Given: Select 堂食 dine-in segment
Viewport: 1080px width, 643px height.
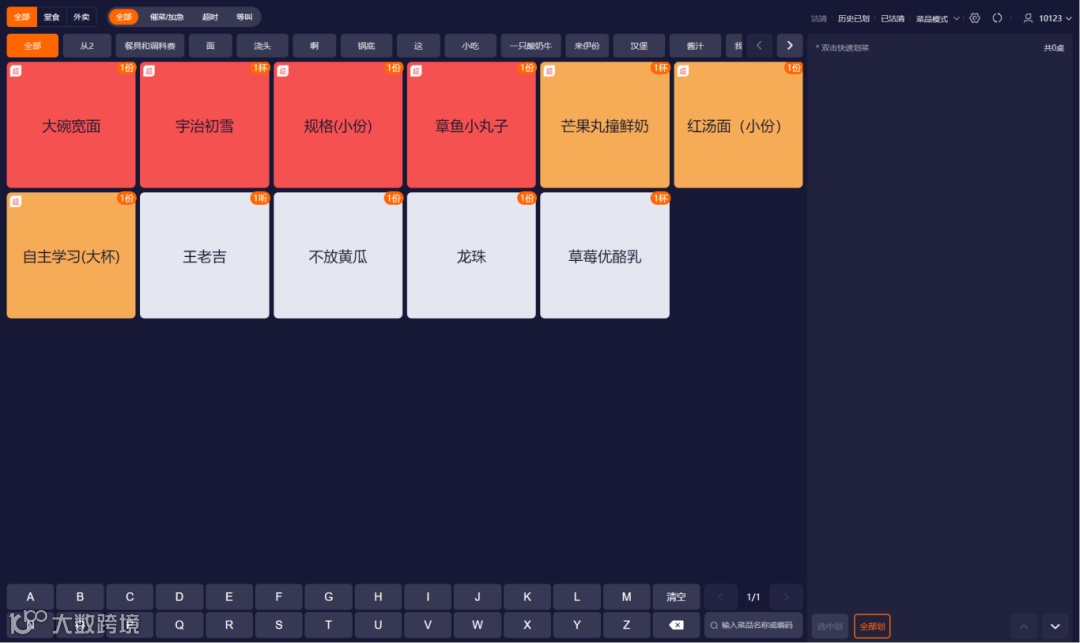Looking at the screenshot, I should click(52, 17).
